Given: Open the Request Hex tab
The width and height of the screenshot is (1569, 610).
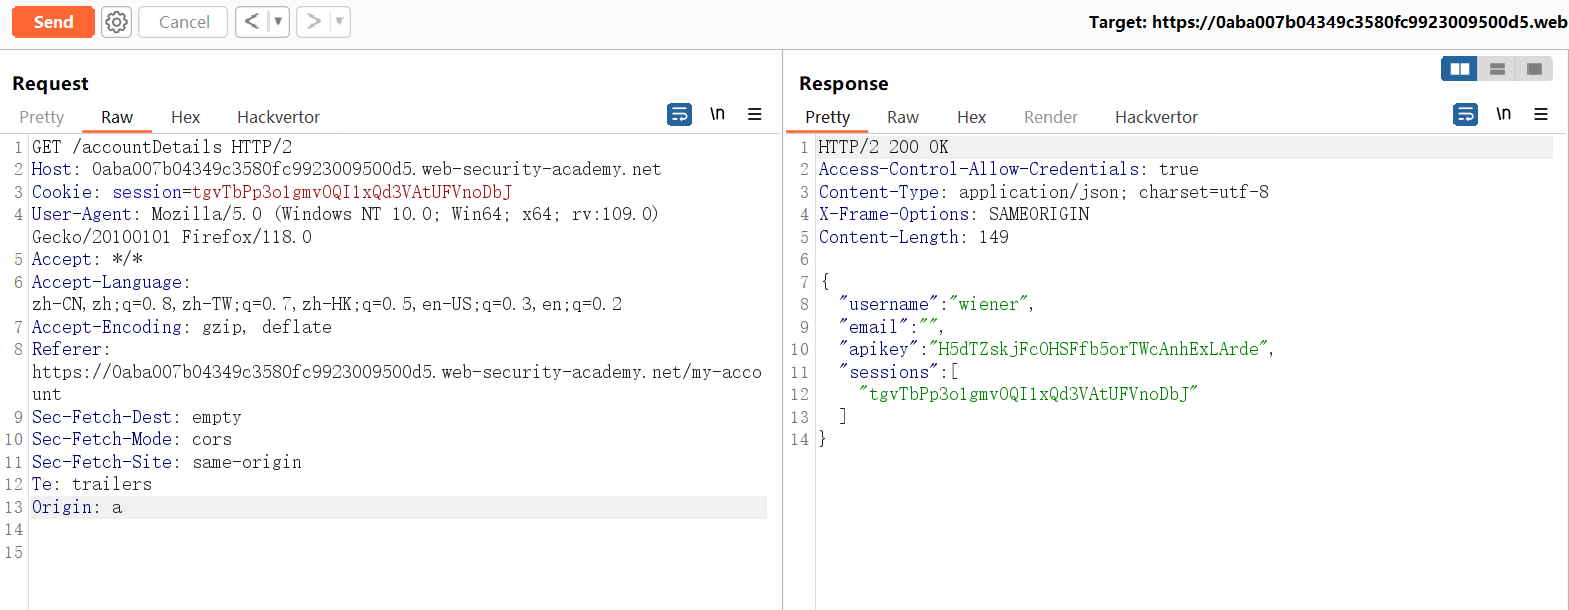Looking at the screenshot, I should coord(185,117).
